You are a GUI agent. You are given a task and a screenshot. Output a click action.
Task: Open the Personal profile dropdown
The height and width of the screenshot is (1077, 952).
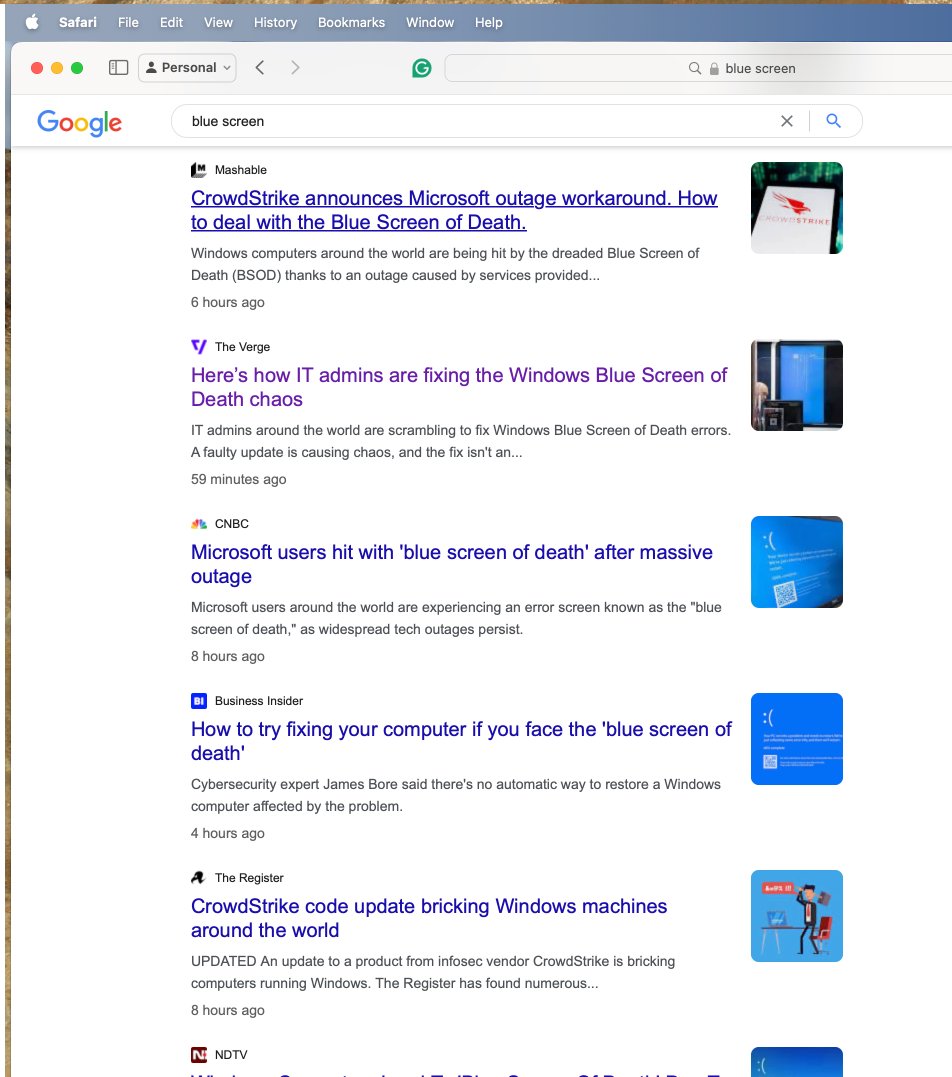(x=187, y=67)
